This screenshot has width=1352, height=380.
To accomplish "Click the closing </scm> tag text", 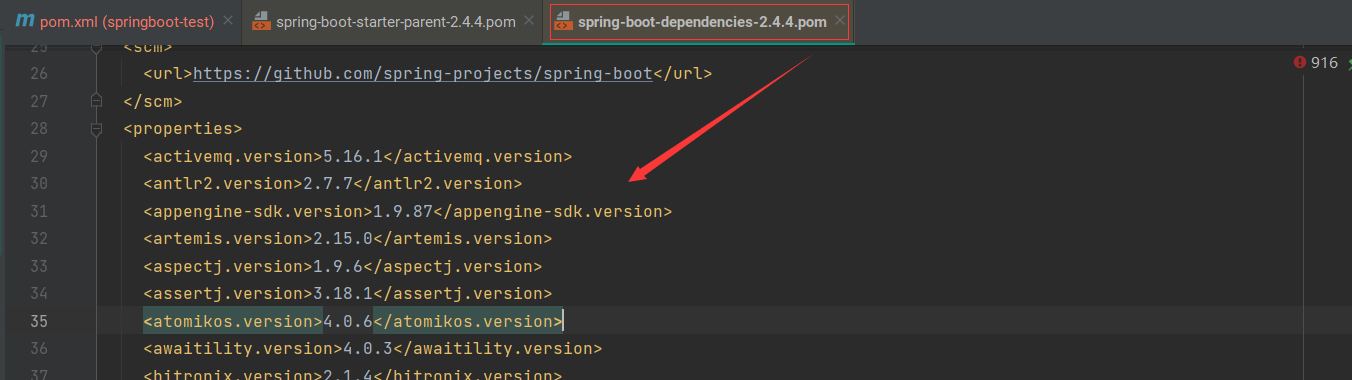I will pos(152,101).
